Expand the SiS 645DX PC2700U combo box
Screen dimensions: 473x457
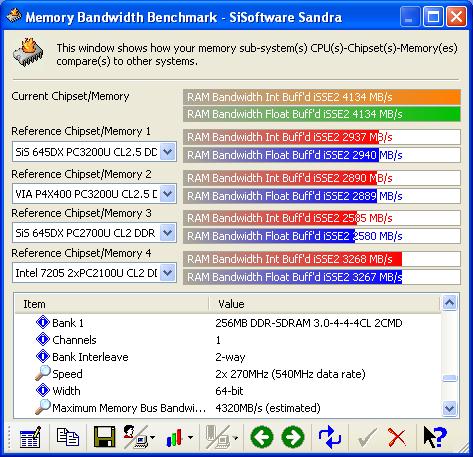pos(168,233)
